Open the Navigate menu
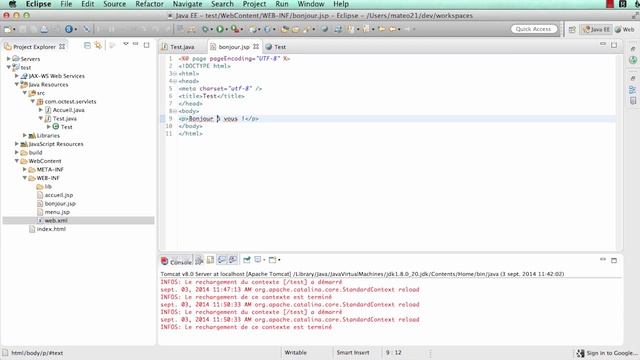Screen dimensions: 640x360 pyautogui.click(x=187, y=4)
